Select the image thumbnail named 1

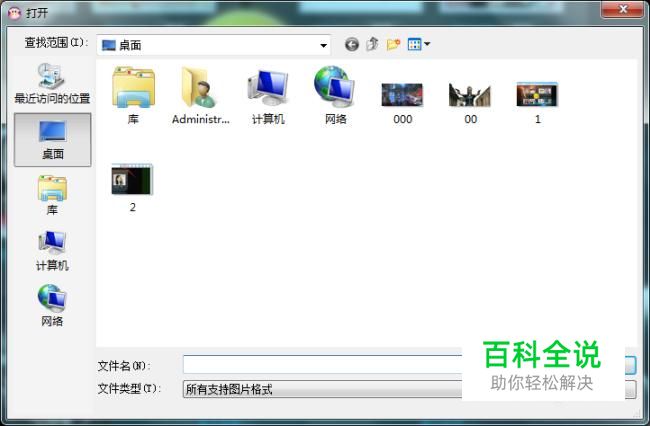(x=537, y=103)
